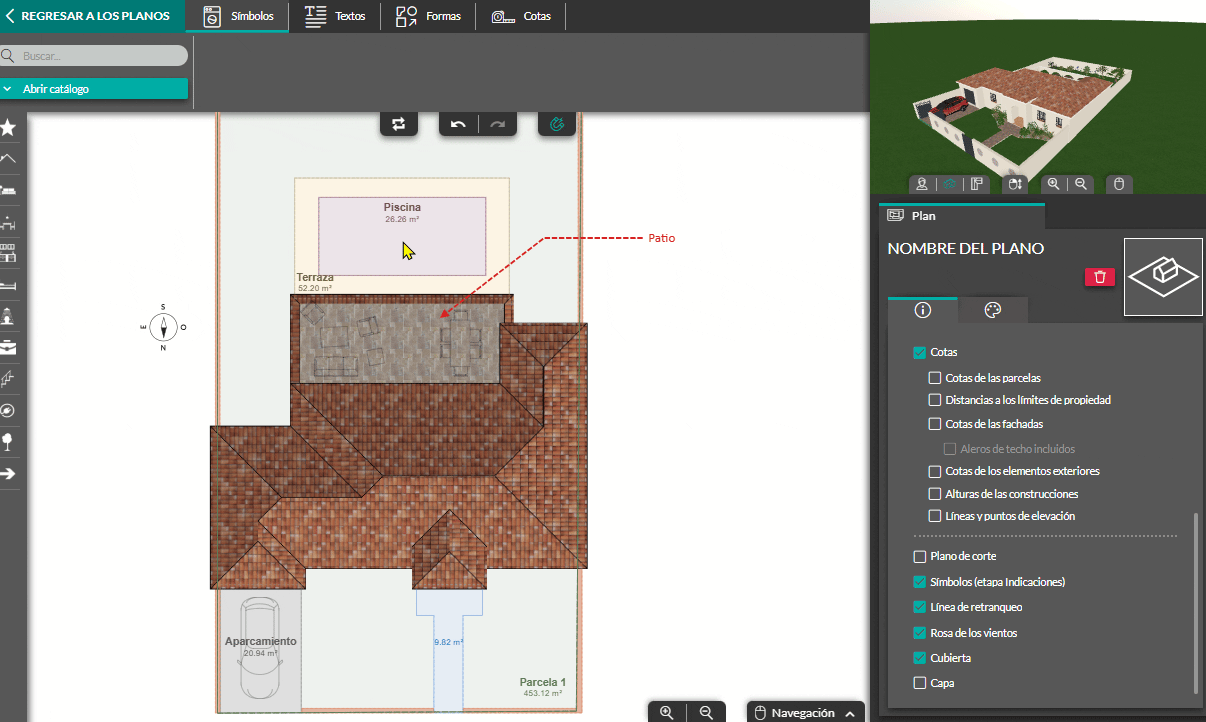The image size is (1206, 722).
Task: Zoom out on the 3D preview
Action: tap(1081, 184)
